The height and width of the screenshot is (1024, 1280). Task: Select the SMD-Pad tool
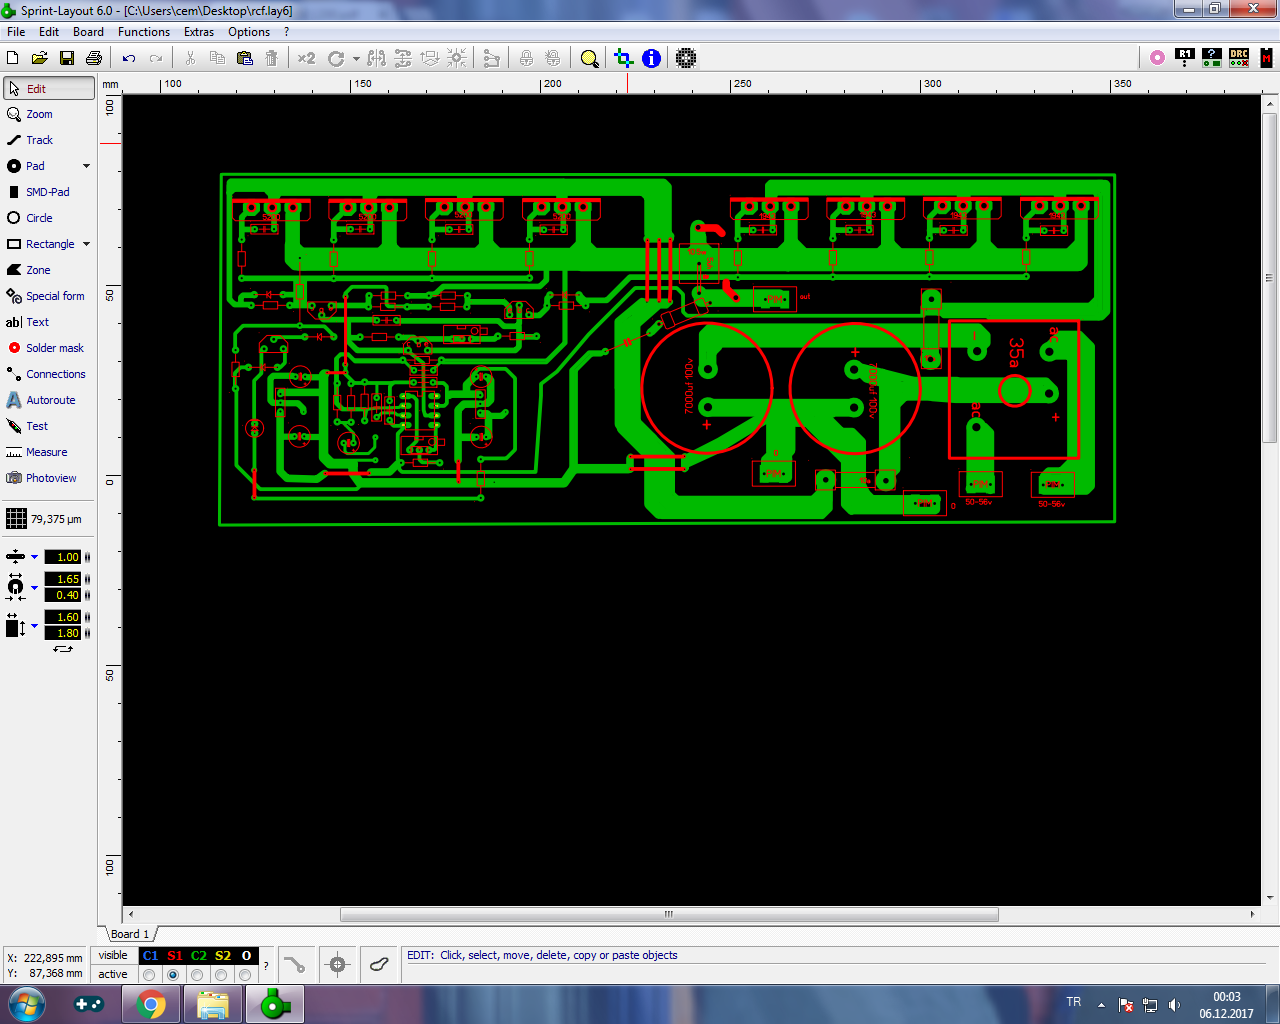(x=47, y=192)
